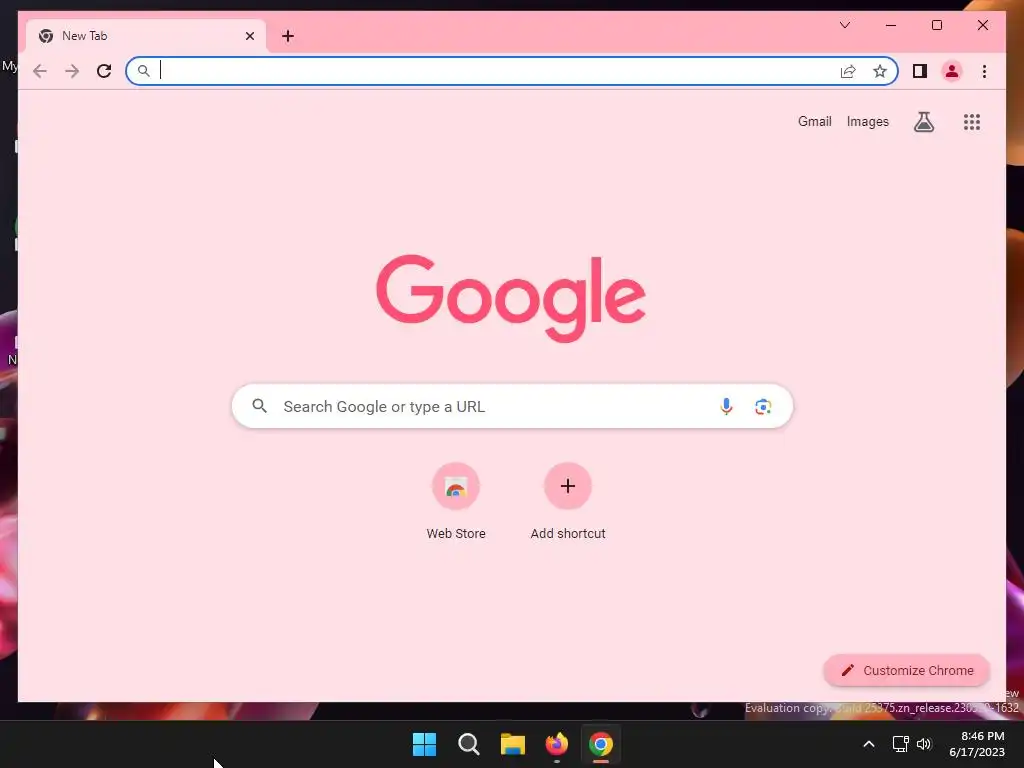This screenshot has width=1024, height=768.
Task: Click the Chrome taskbar icon
Action: click(600, 744)
